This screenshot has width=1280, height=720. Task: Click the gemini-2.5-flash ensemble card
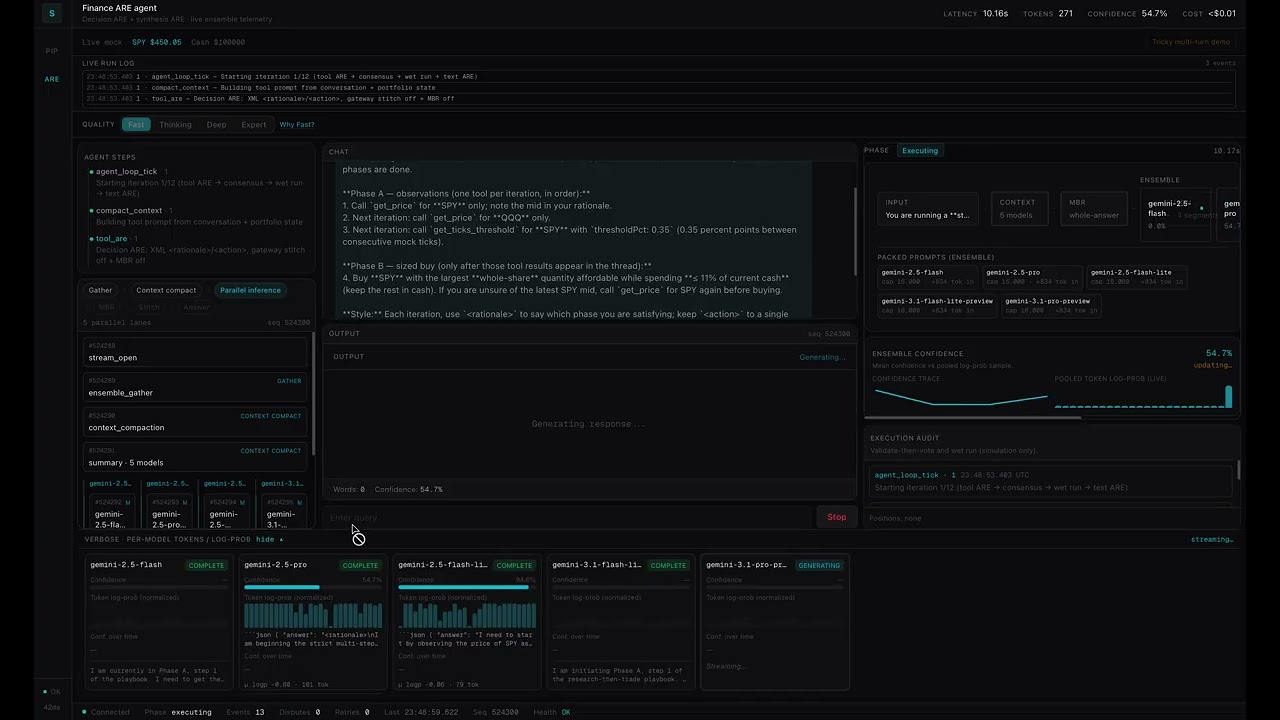pyautogui.click(x=1175, y=214)
